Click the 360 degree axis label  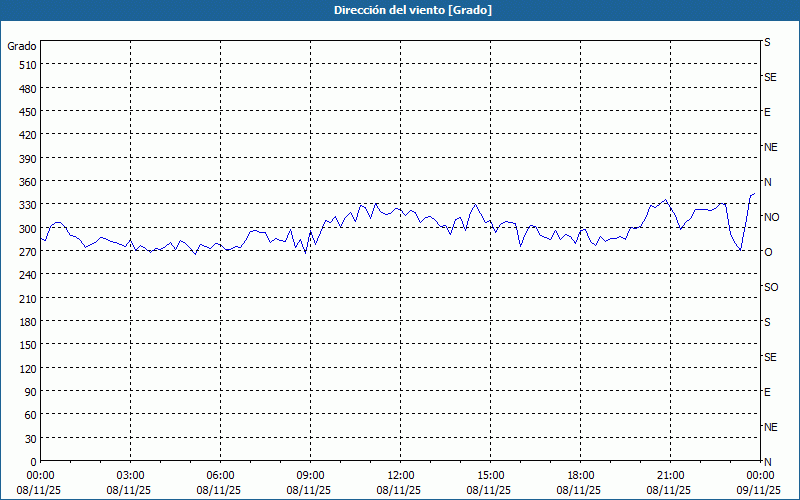[28, 182]
